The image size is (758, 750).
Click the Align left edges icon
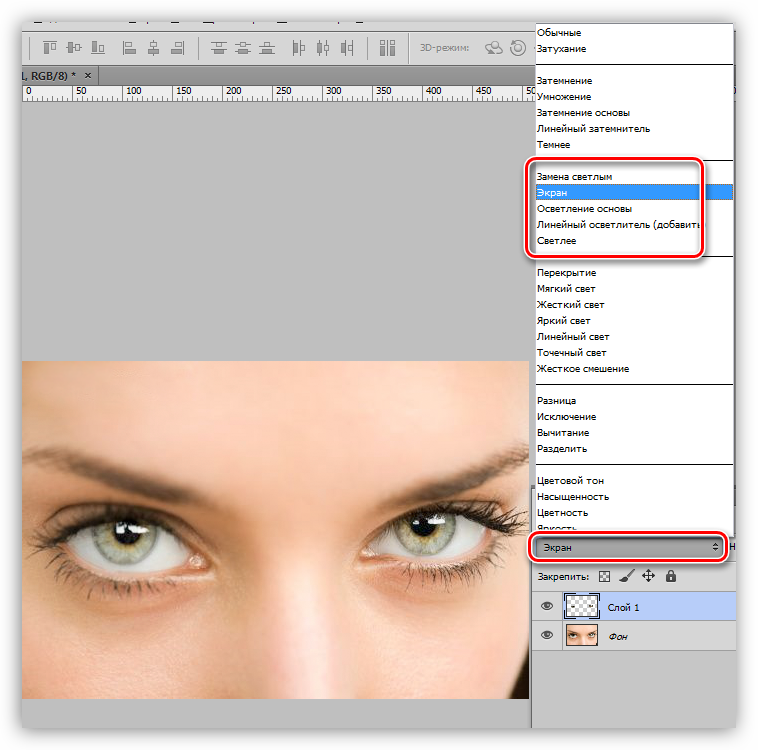(129, 47)
